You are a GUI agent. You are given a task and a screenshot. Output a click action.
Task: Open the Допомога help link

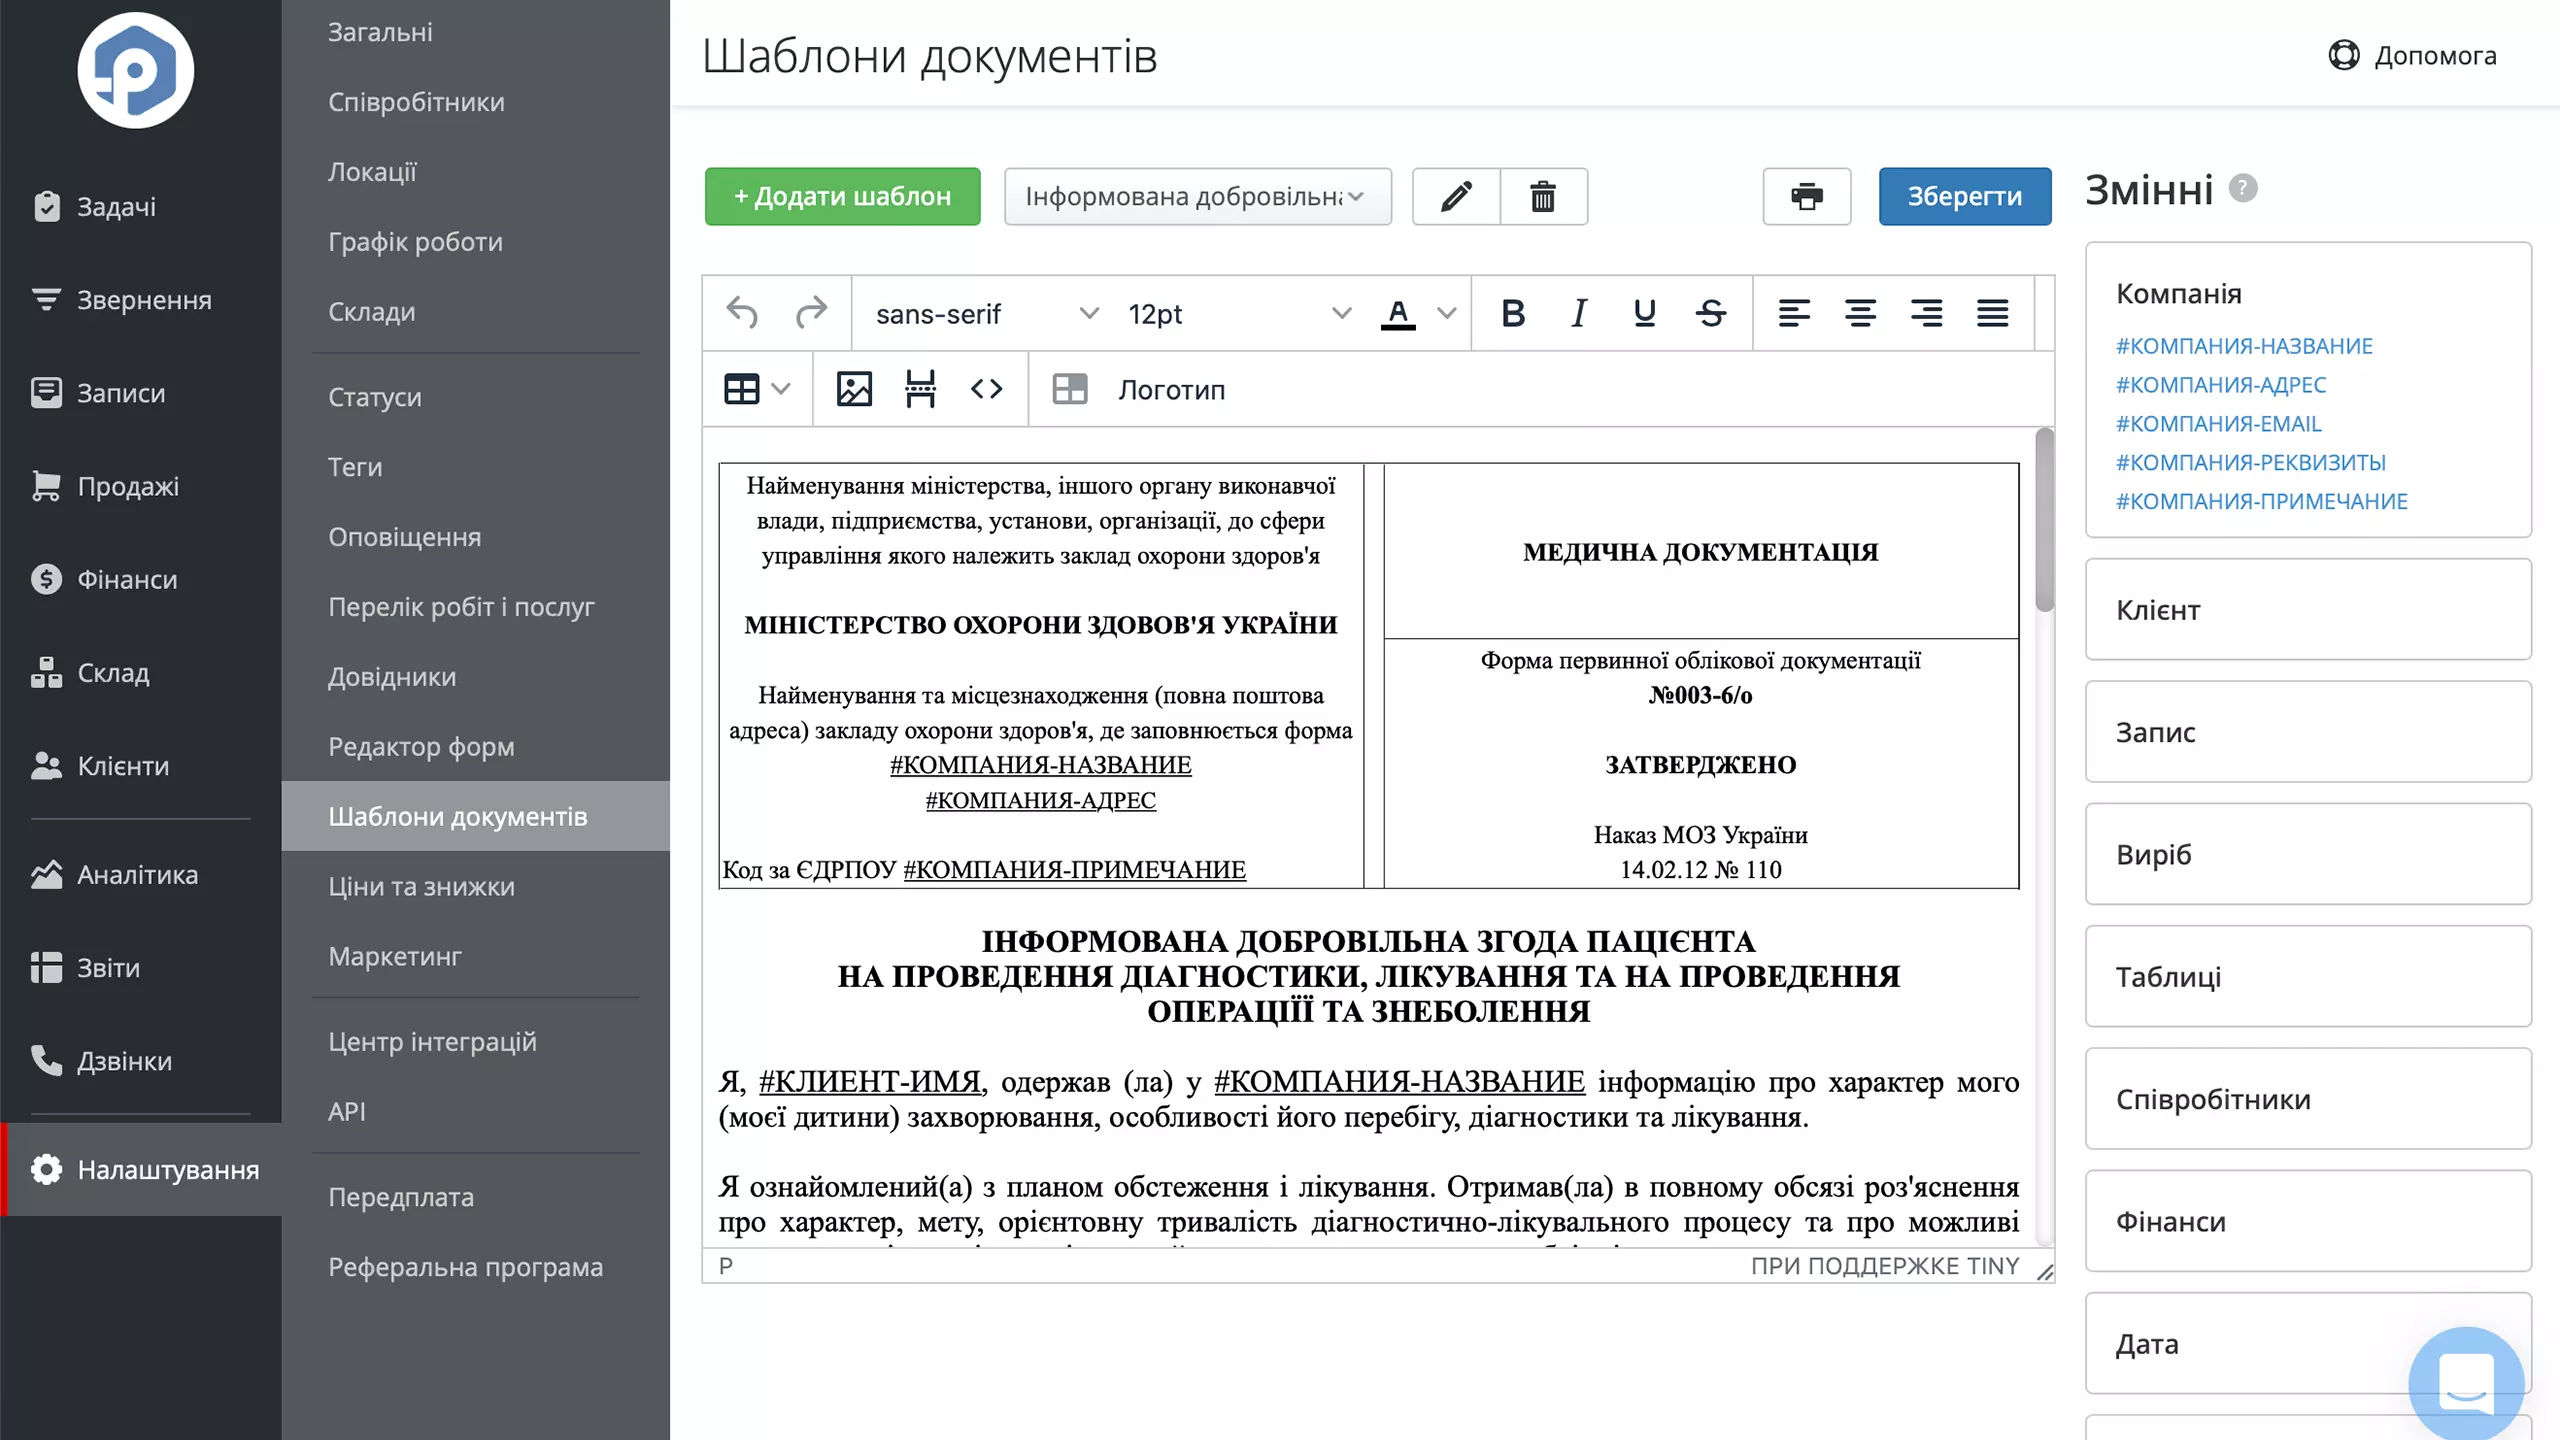point(2412,55)
